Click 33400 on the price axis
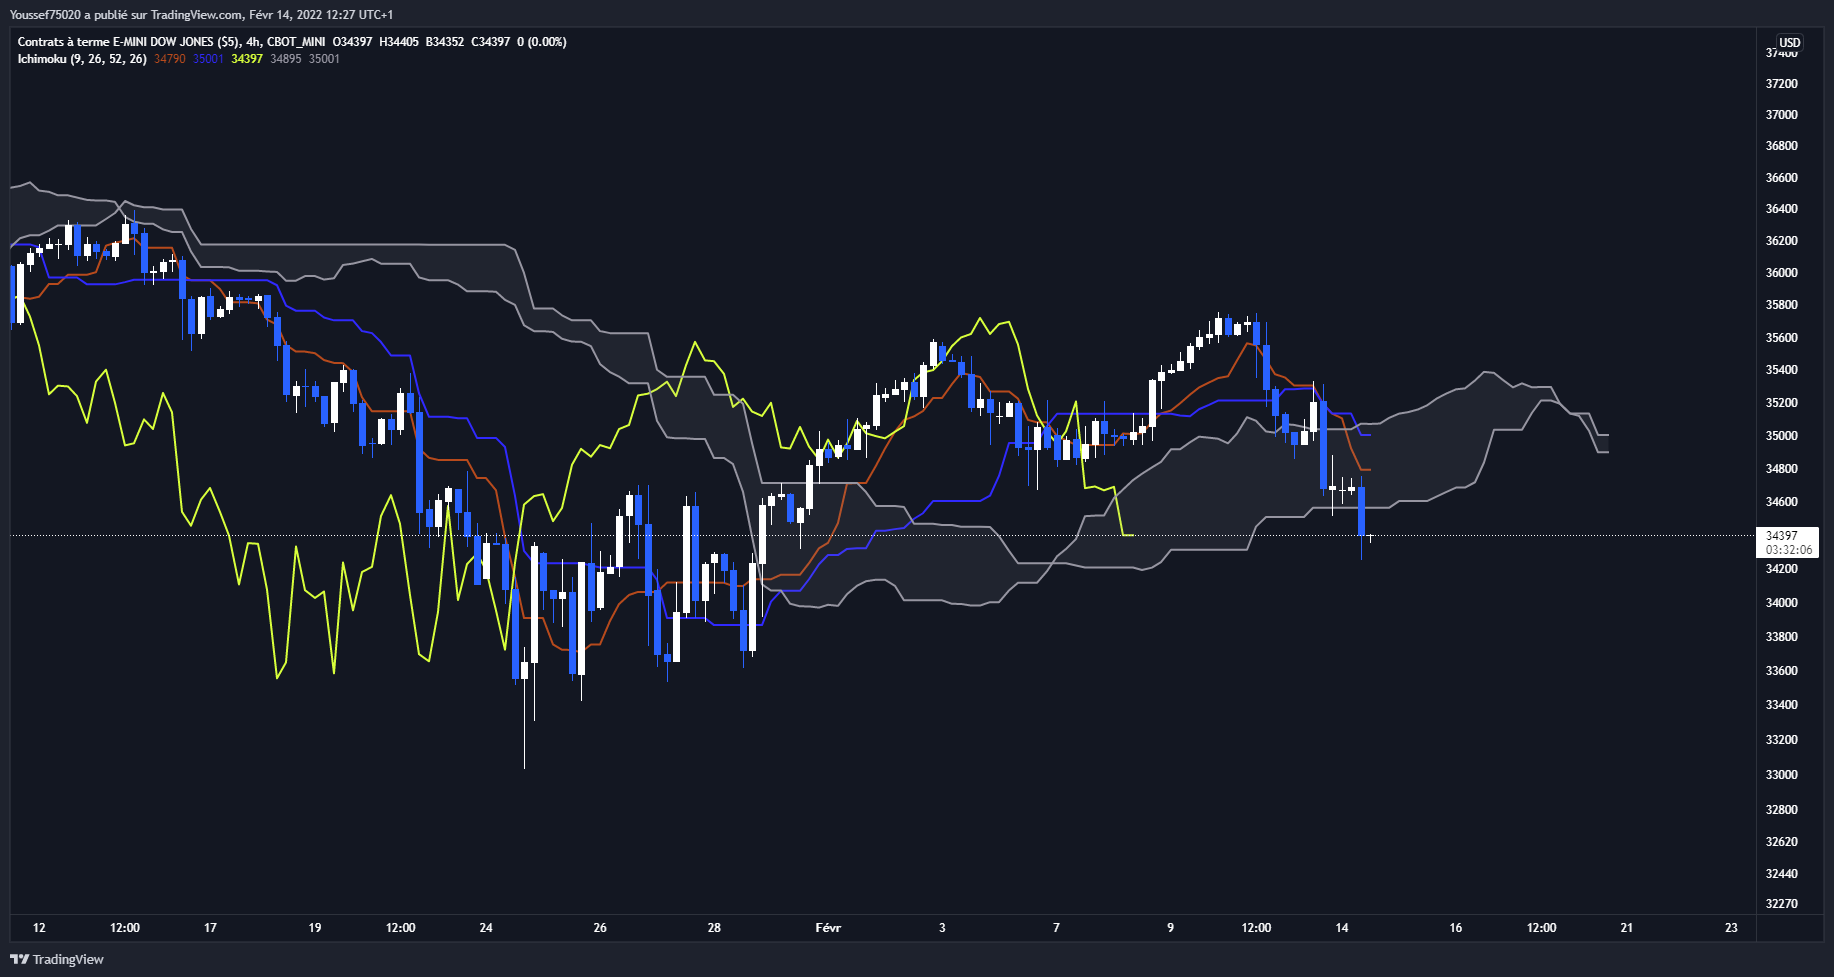 pos(1781,705)
